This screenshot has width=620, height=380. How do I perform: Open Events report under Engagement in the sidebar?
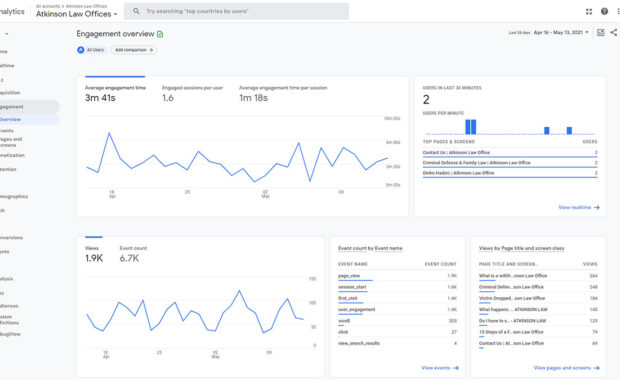[x=7, y=130]
